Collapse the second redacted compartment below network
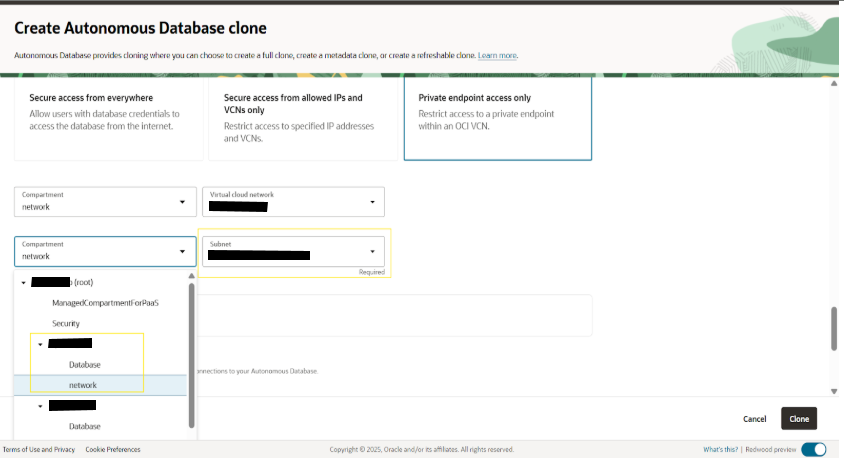Viewport: 844px width, 468px height. 40,407
